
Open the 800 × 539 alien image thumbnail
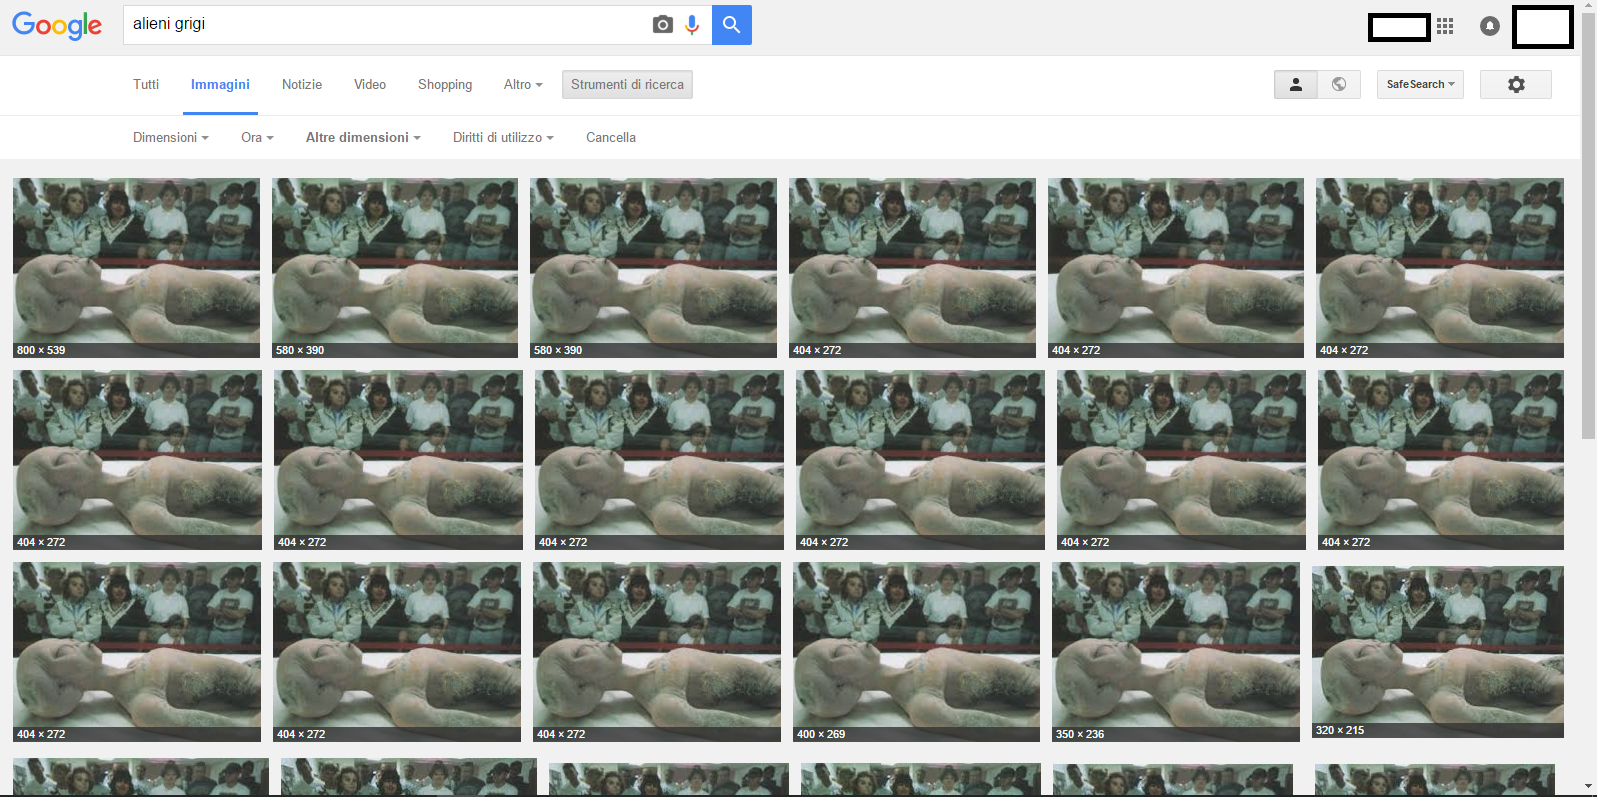(136, 267)
